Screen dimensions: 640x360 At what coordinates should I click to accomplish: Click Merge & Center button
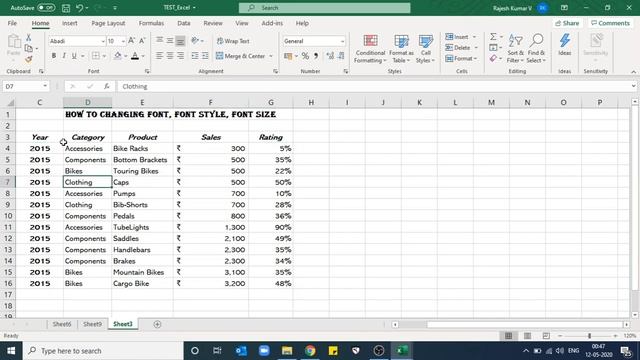point(240,56)
